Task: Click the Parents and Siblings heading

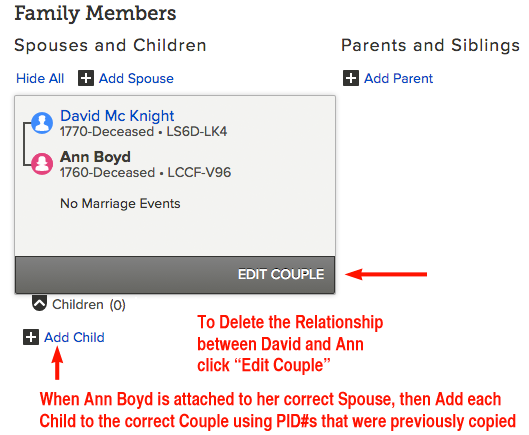Action: (x=430, y=45)
